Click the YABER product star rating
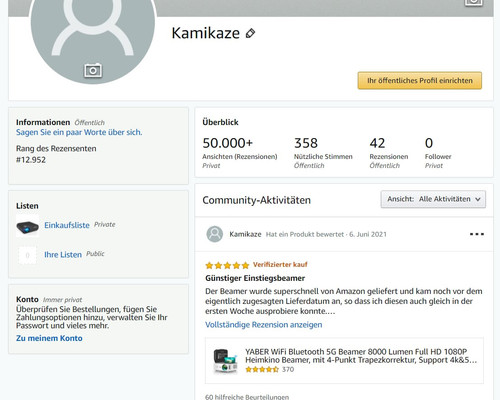Screen dimensions: 500x400 coord(262,369)
